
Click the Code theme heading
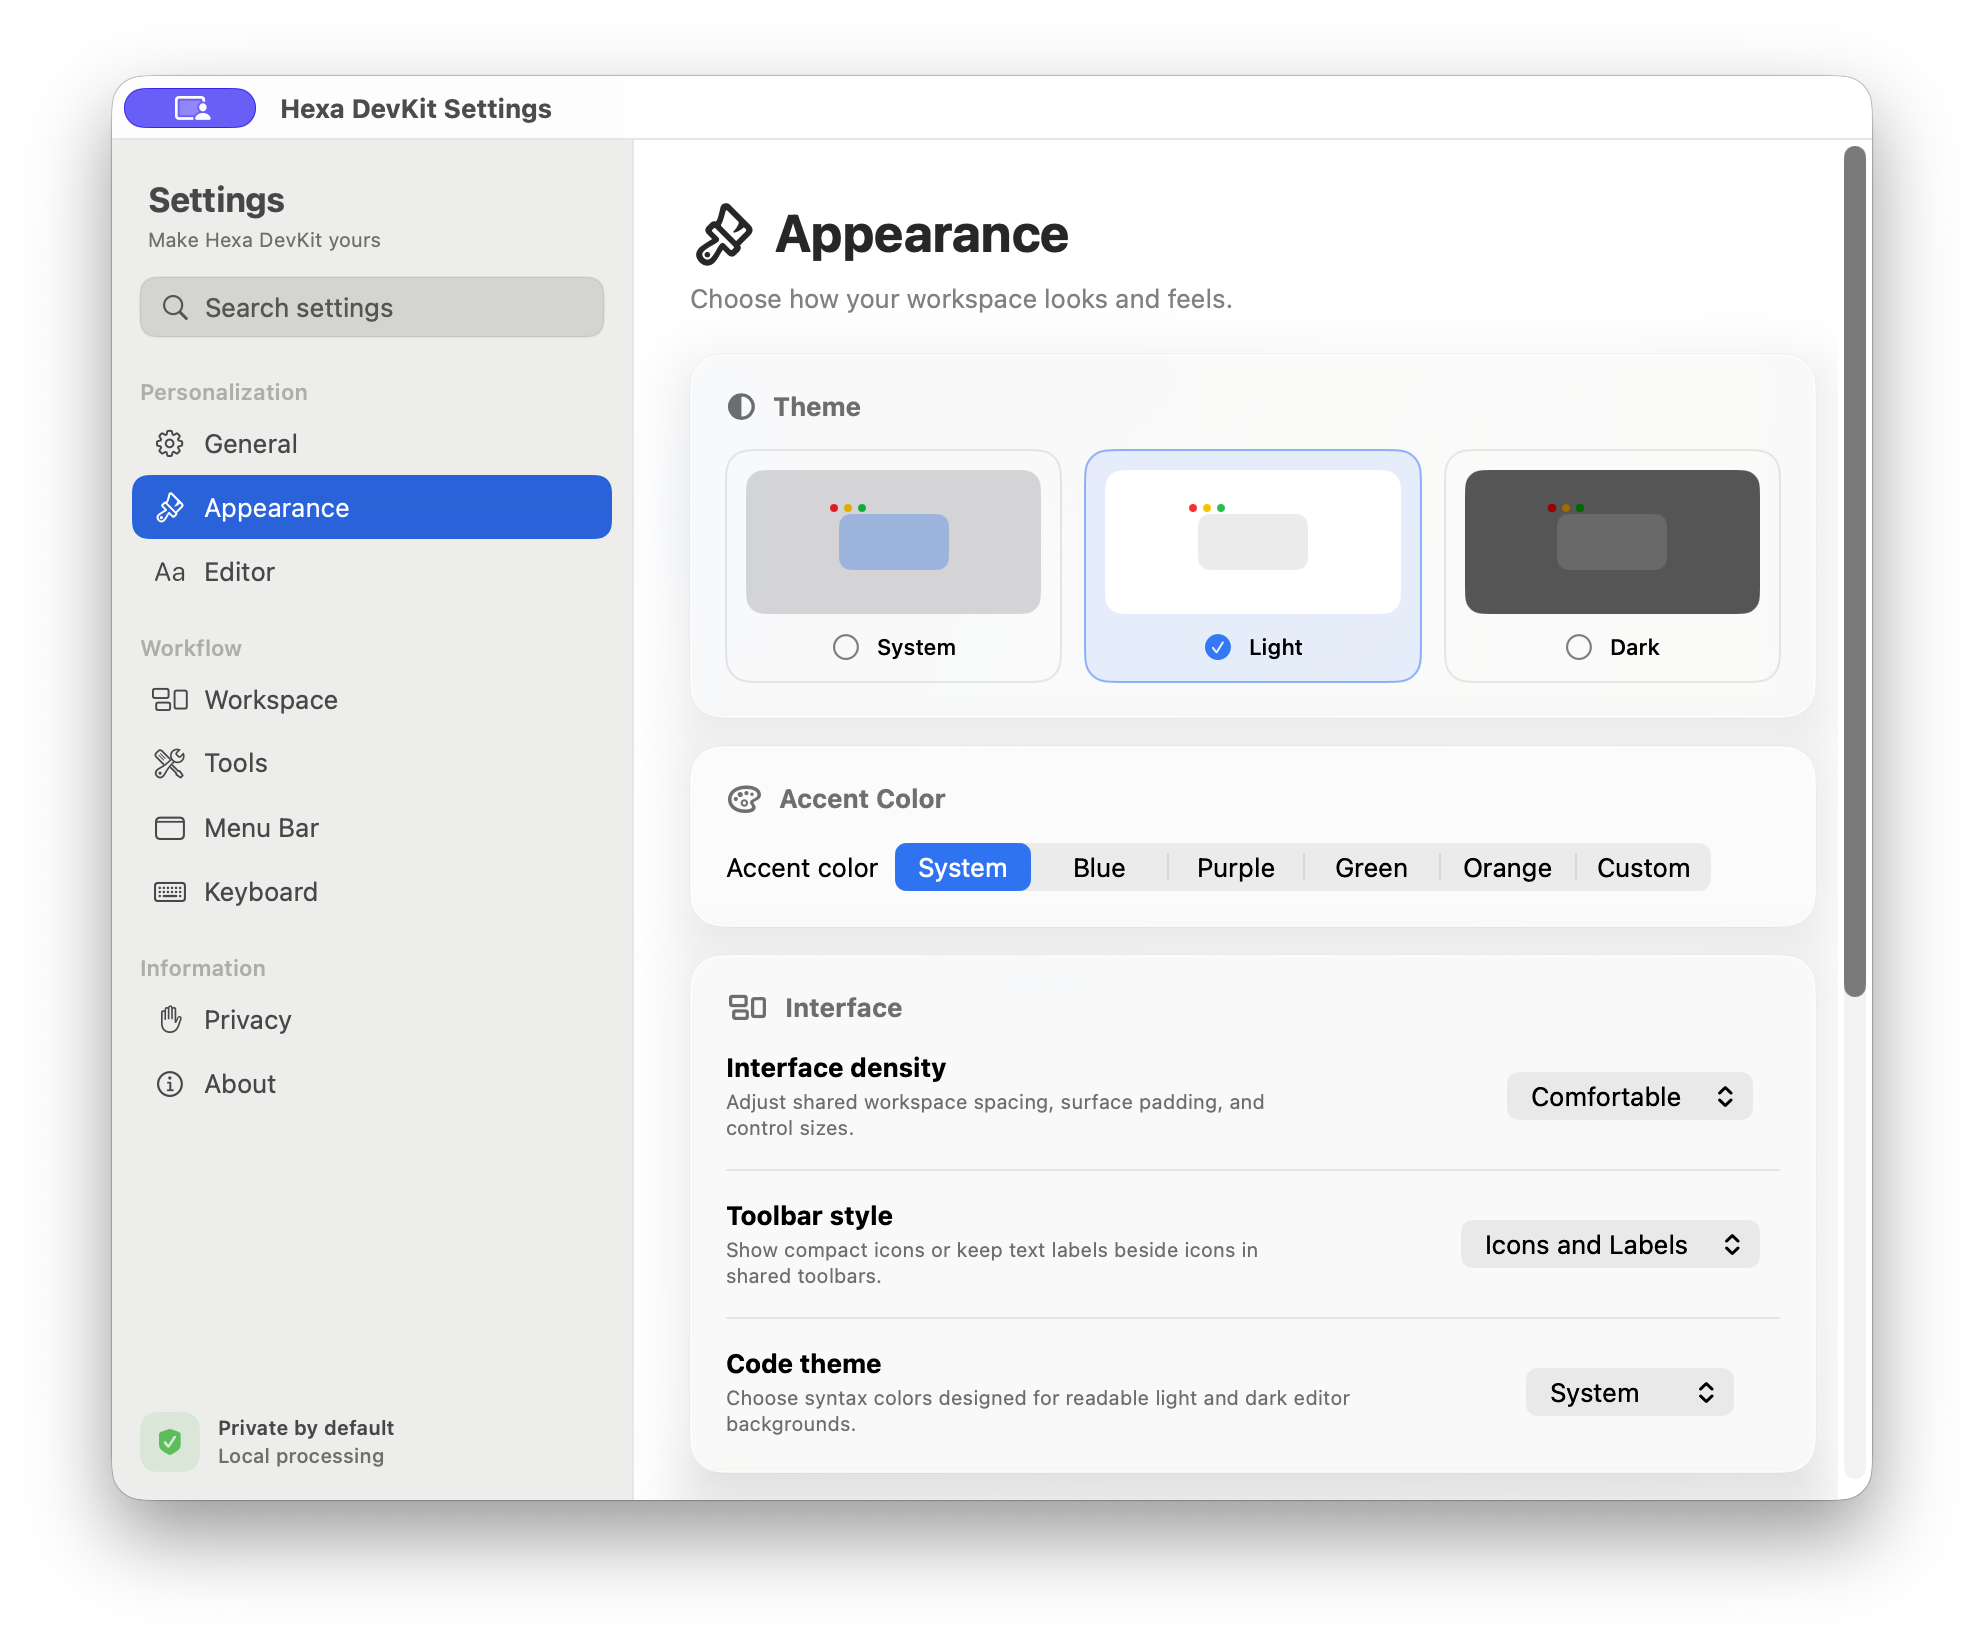[x=803, y=1364]
